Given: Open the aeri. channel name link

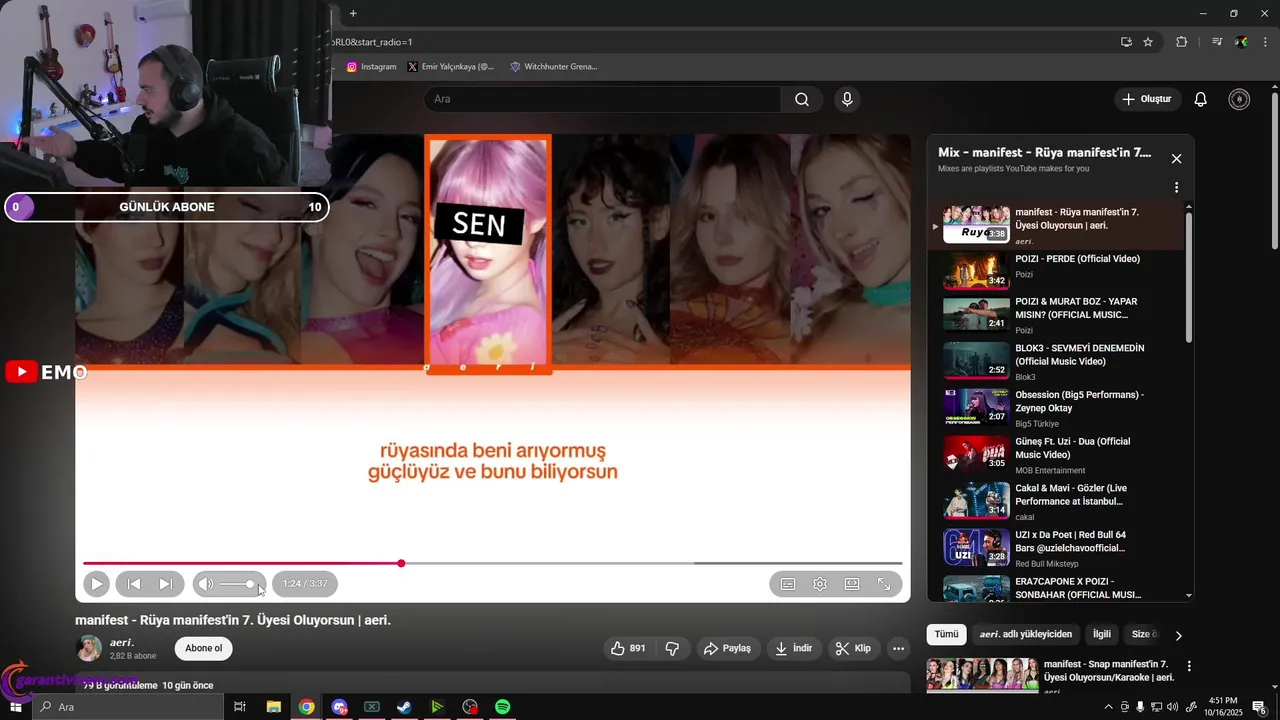Looking at the screenshot, I should (x=122, y=642).
